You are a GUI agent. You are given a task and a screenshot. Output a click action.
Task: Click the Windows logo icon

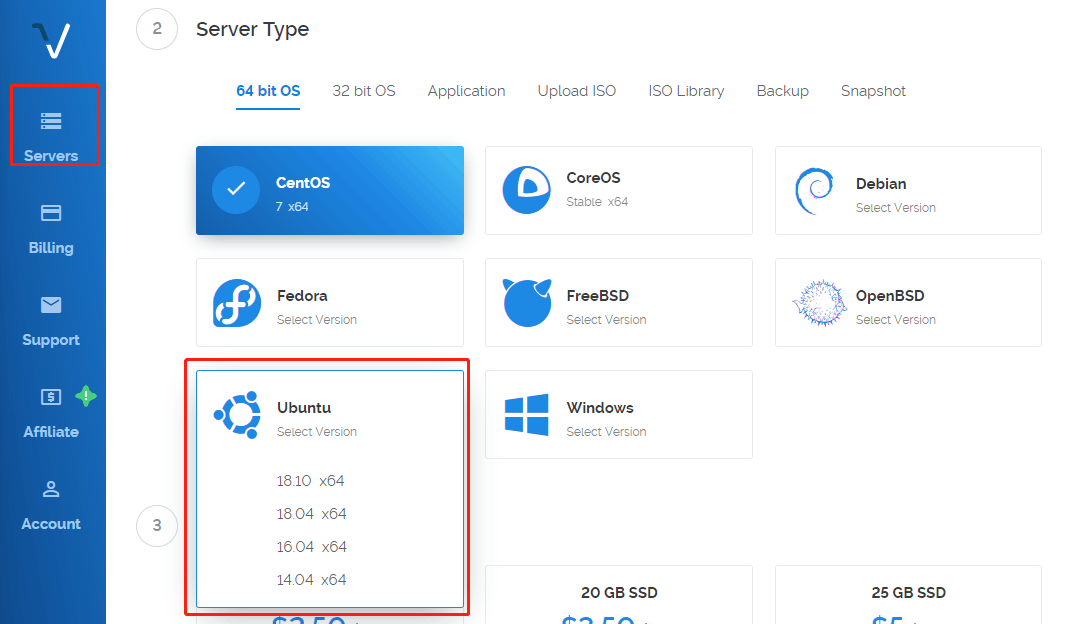[x=527, y=414]
